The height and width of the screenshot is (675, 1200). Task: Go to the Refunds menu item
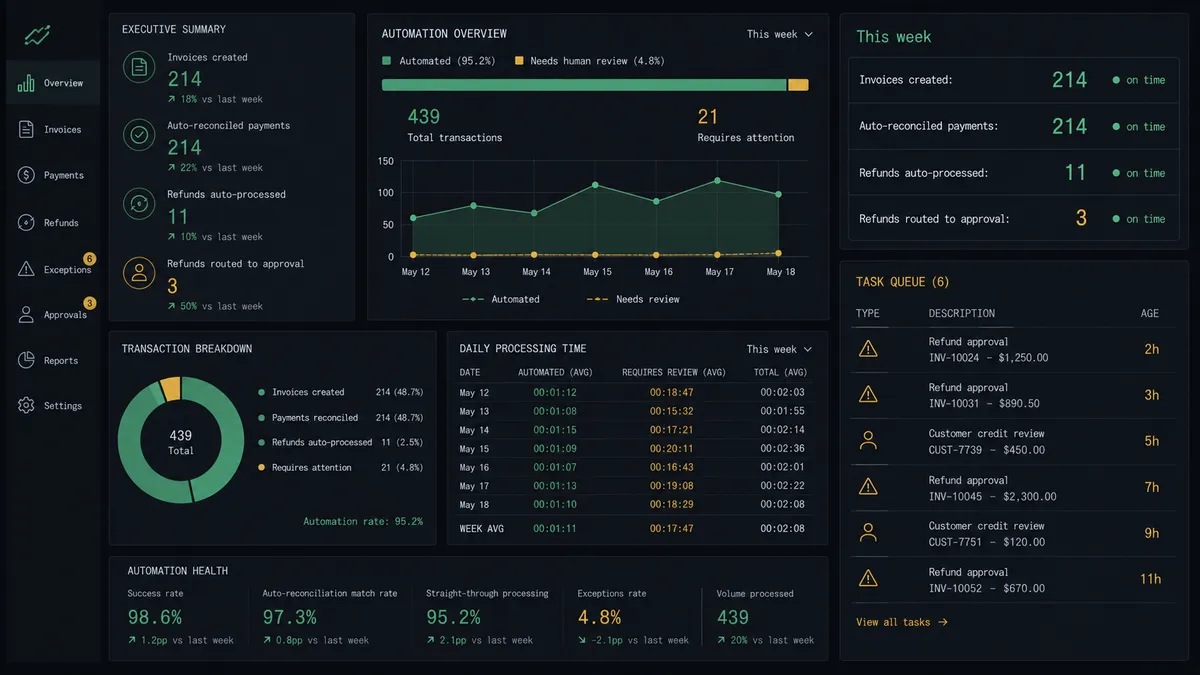53,222
